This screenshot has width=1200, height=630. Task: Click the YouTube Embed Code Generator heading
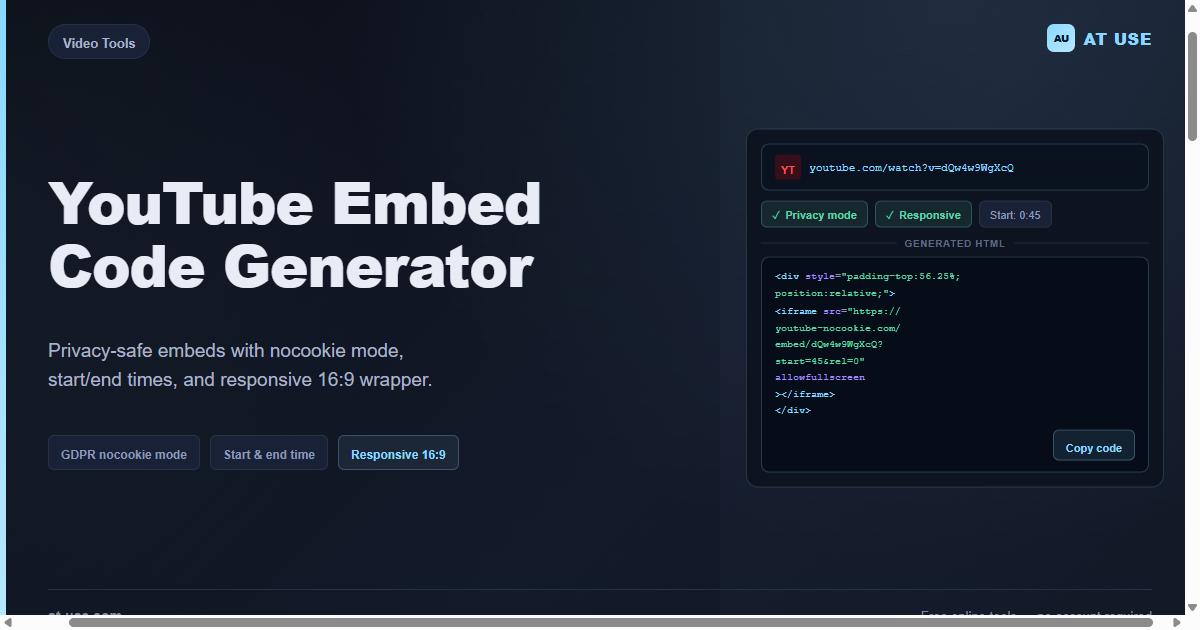[x=295, y=235]
